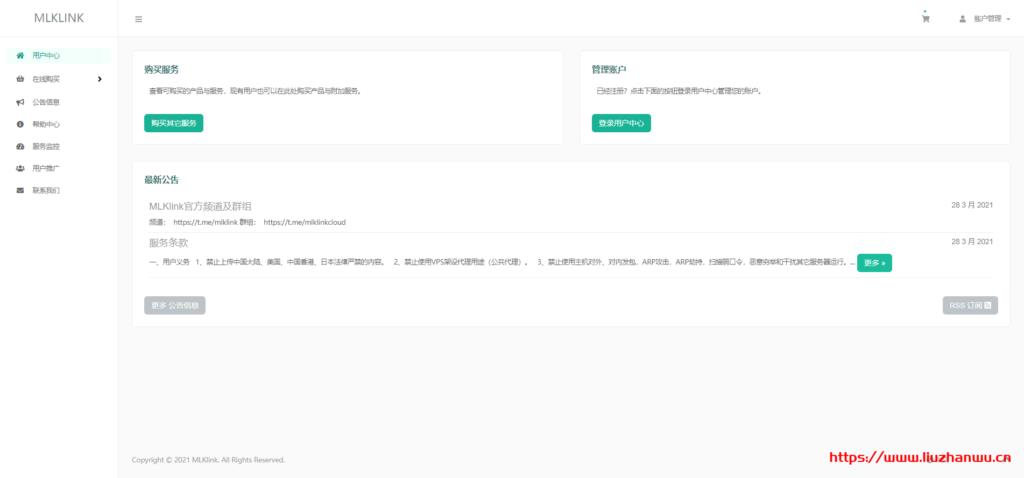Open the 更多 公告信息 button

(174, 305)
